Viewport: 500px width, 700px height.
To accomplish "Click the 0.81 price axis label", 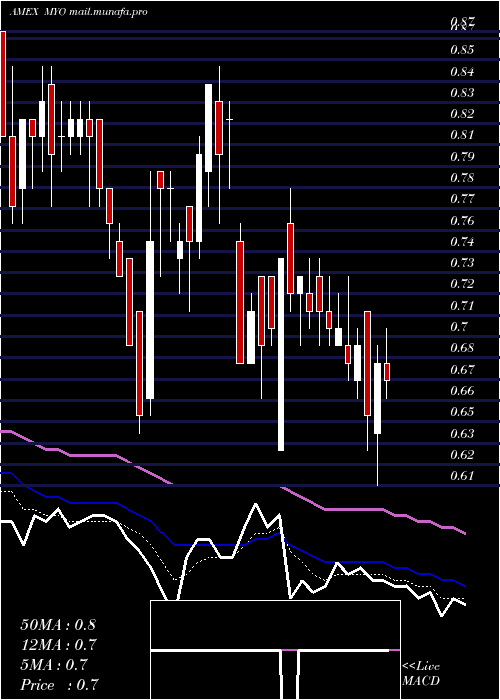I will (x=462, y=135).
